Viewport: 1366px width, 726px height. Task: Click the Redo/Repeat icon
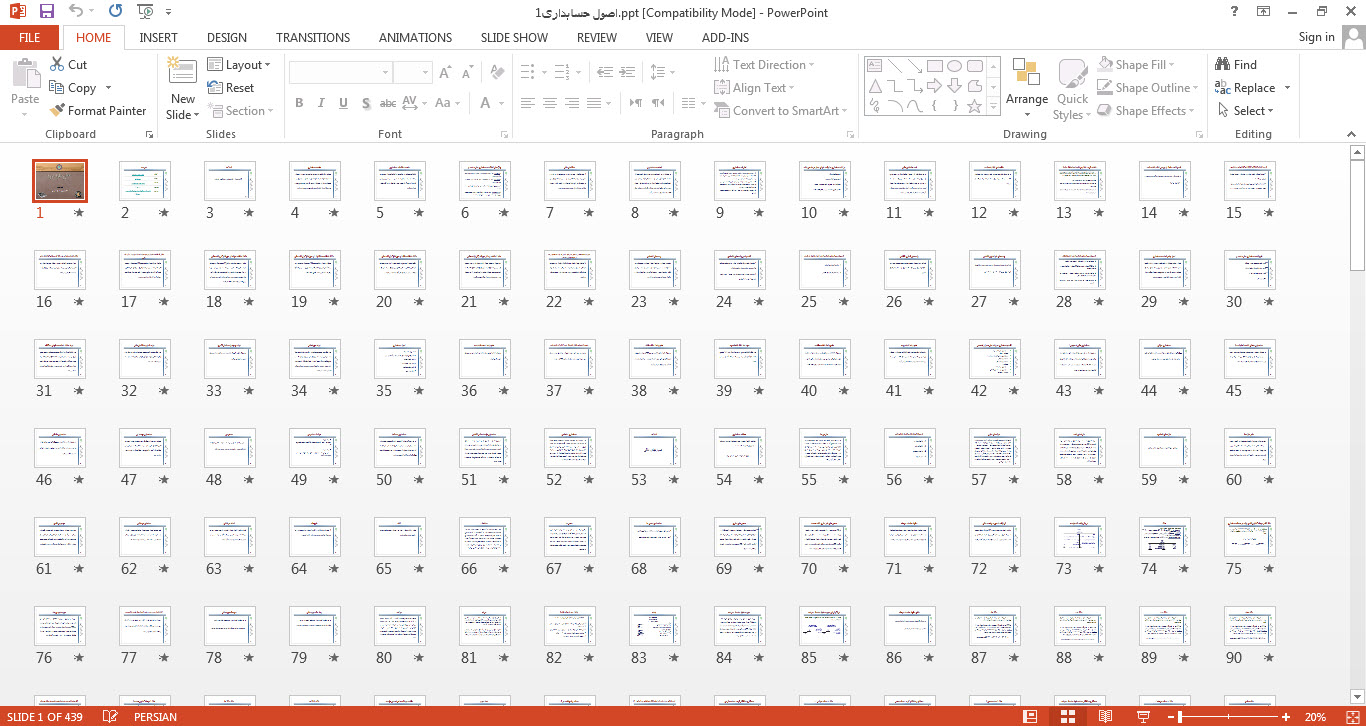pos(115,12)
